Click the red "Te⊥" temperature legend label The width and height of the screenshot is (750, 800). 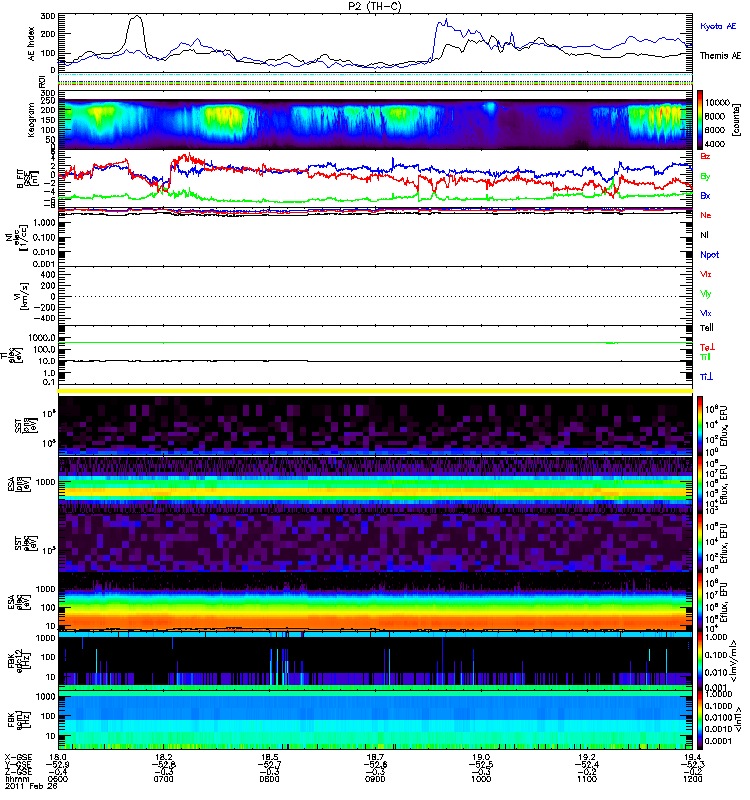click(x=707, y=347)
